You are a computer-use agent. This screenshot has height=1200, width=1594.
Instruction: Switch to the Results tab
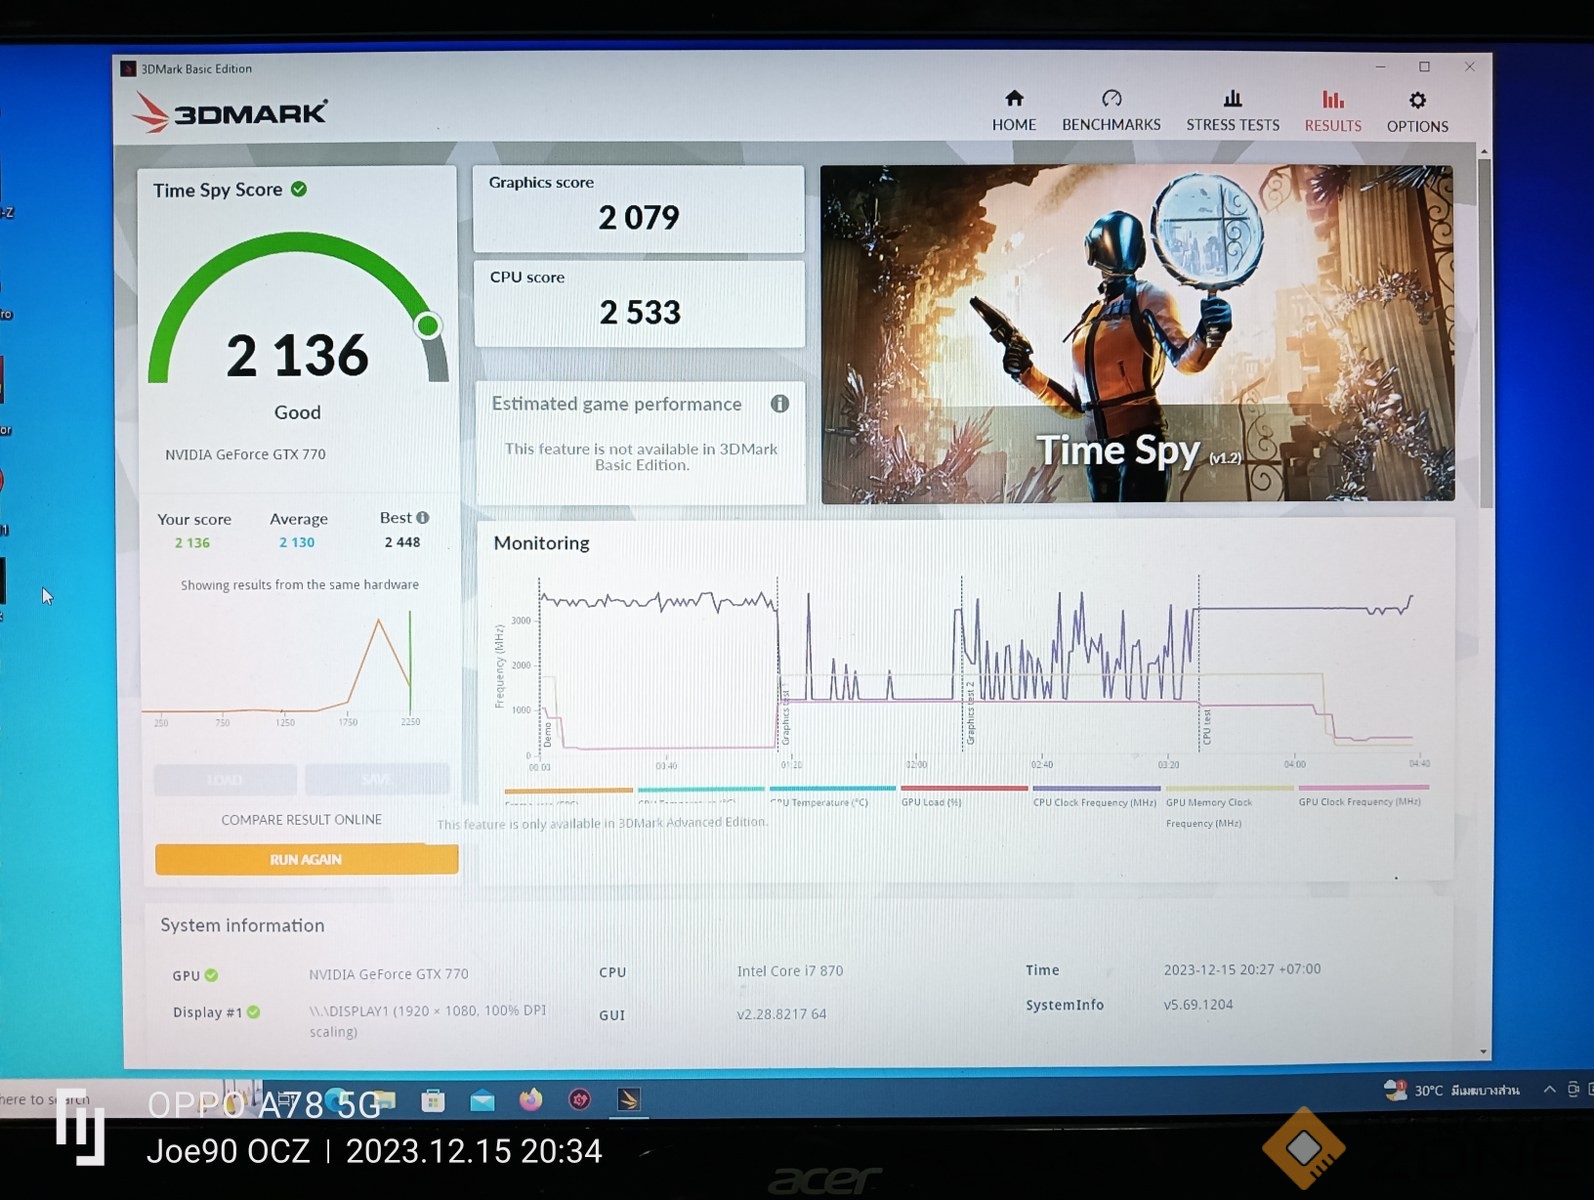click(1332, 110)
